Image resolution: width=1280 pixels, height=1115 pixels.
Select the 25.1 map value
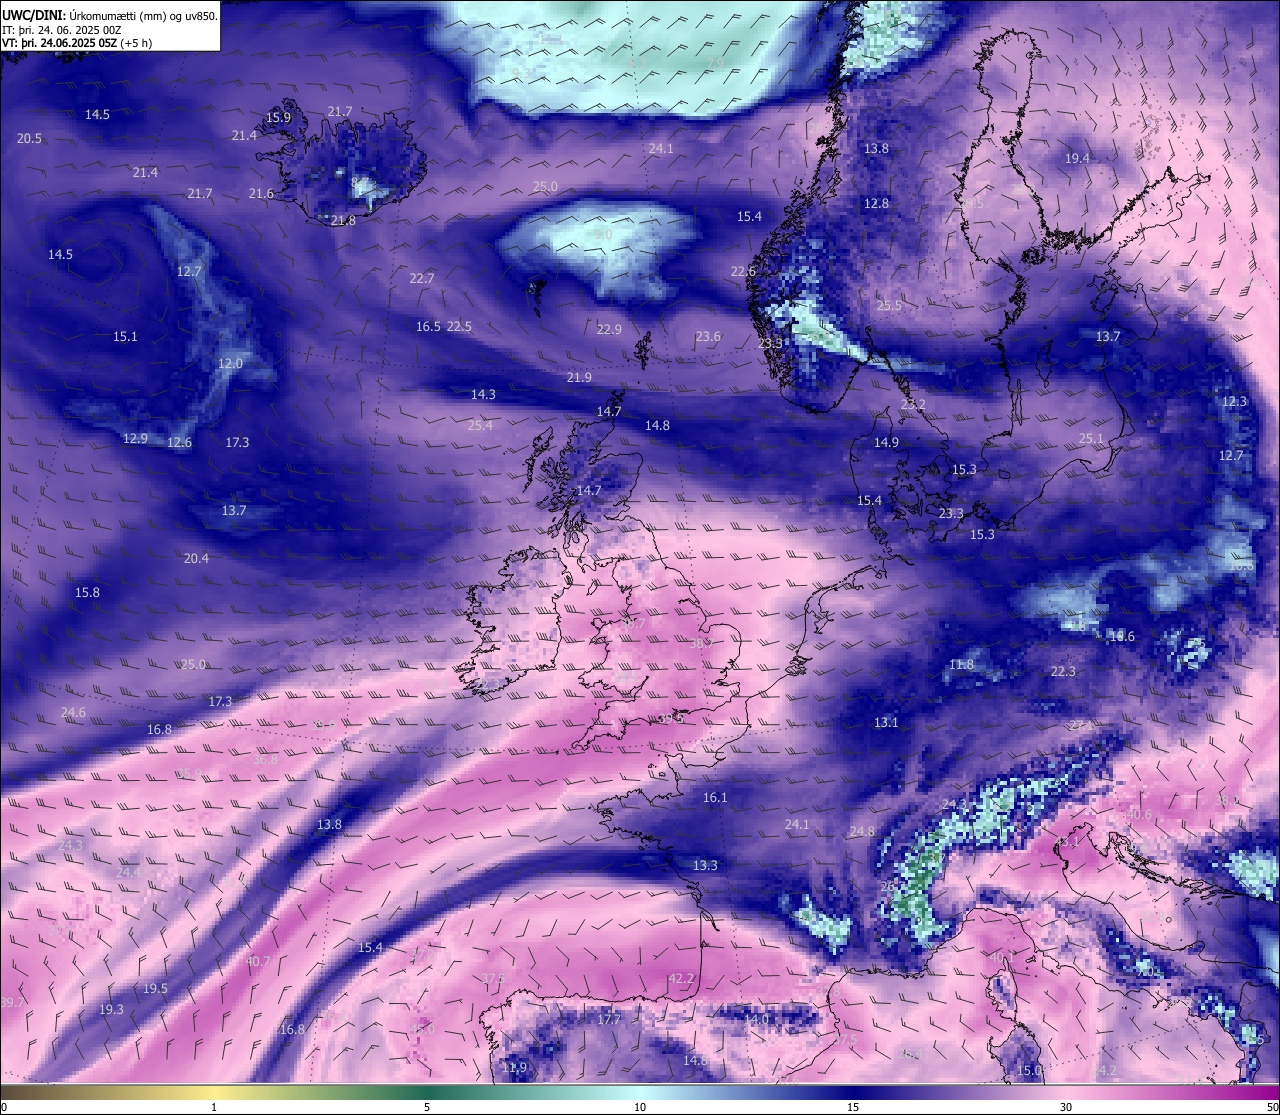click(1091, 439)
